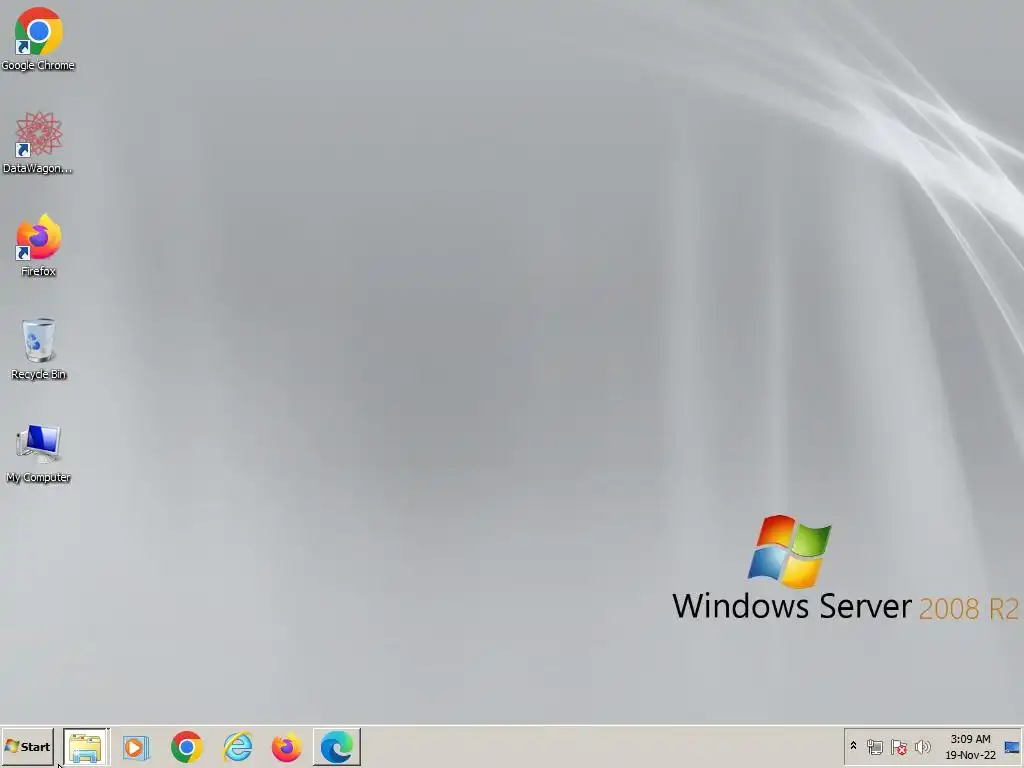Click the date 19-Nov-22 in the tray

[x=970, y=755]
